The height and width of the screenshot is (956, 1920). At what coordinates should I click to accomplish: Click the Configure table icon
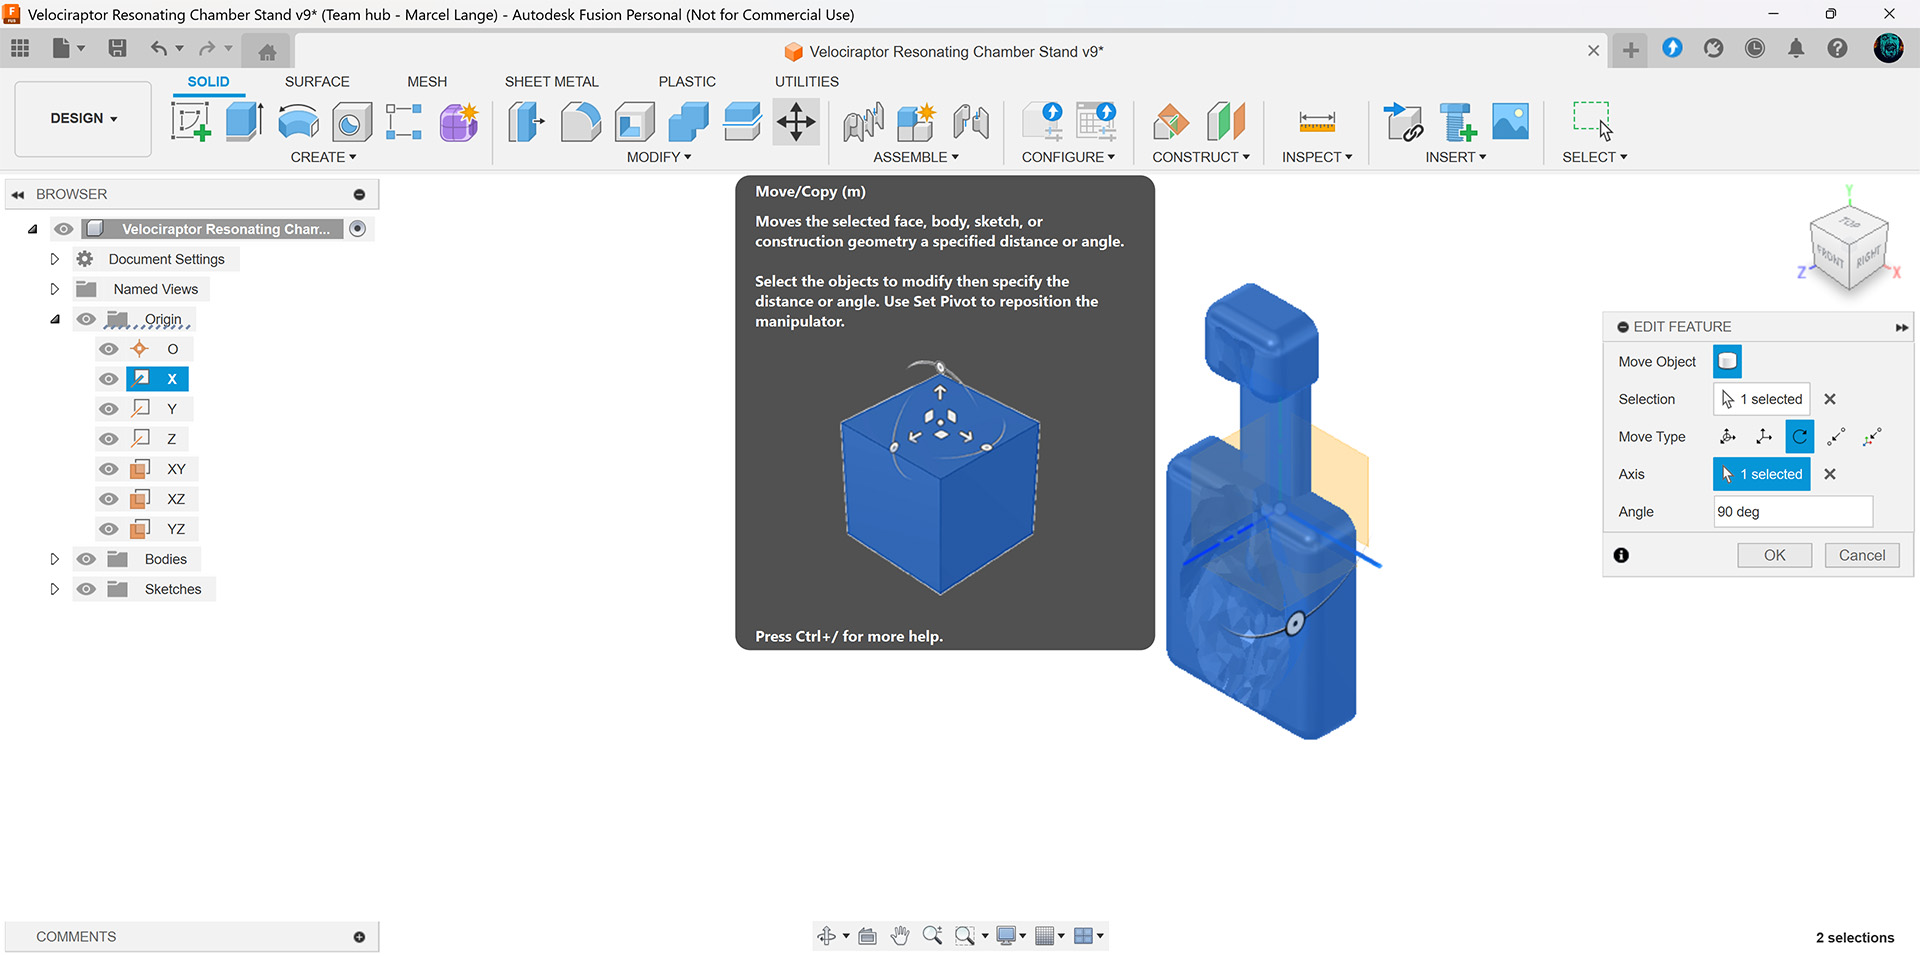click(1096, 122)
